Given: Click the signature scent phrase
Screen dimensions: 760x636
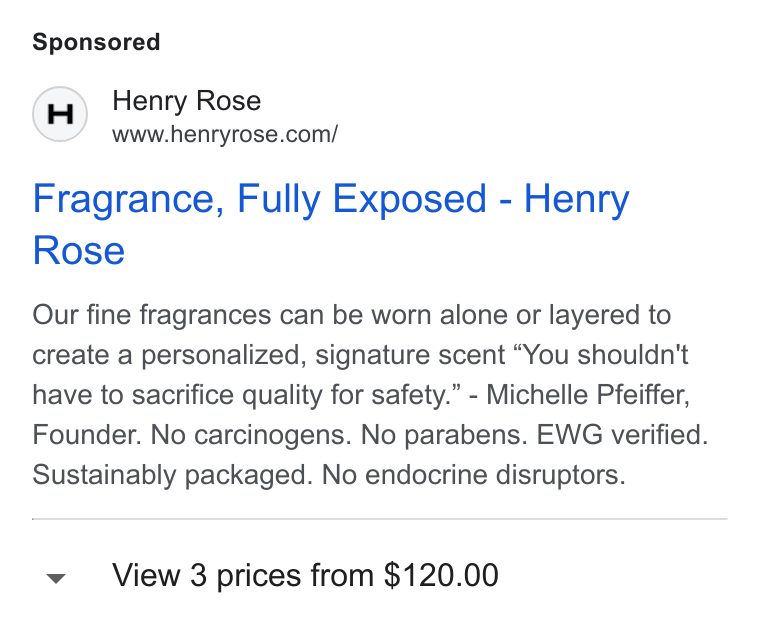Looking at the screenshot, I should click(411, 355).
